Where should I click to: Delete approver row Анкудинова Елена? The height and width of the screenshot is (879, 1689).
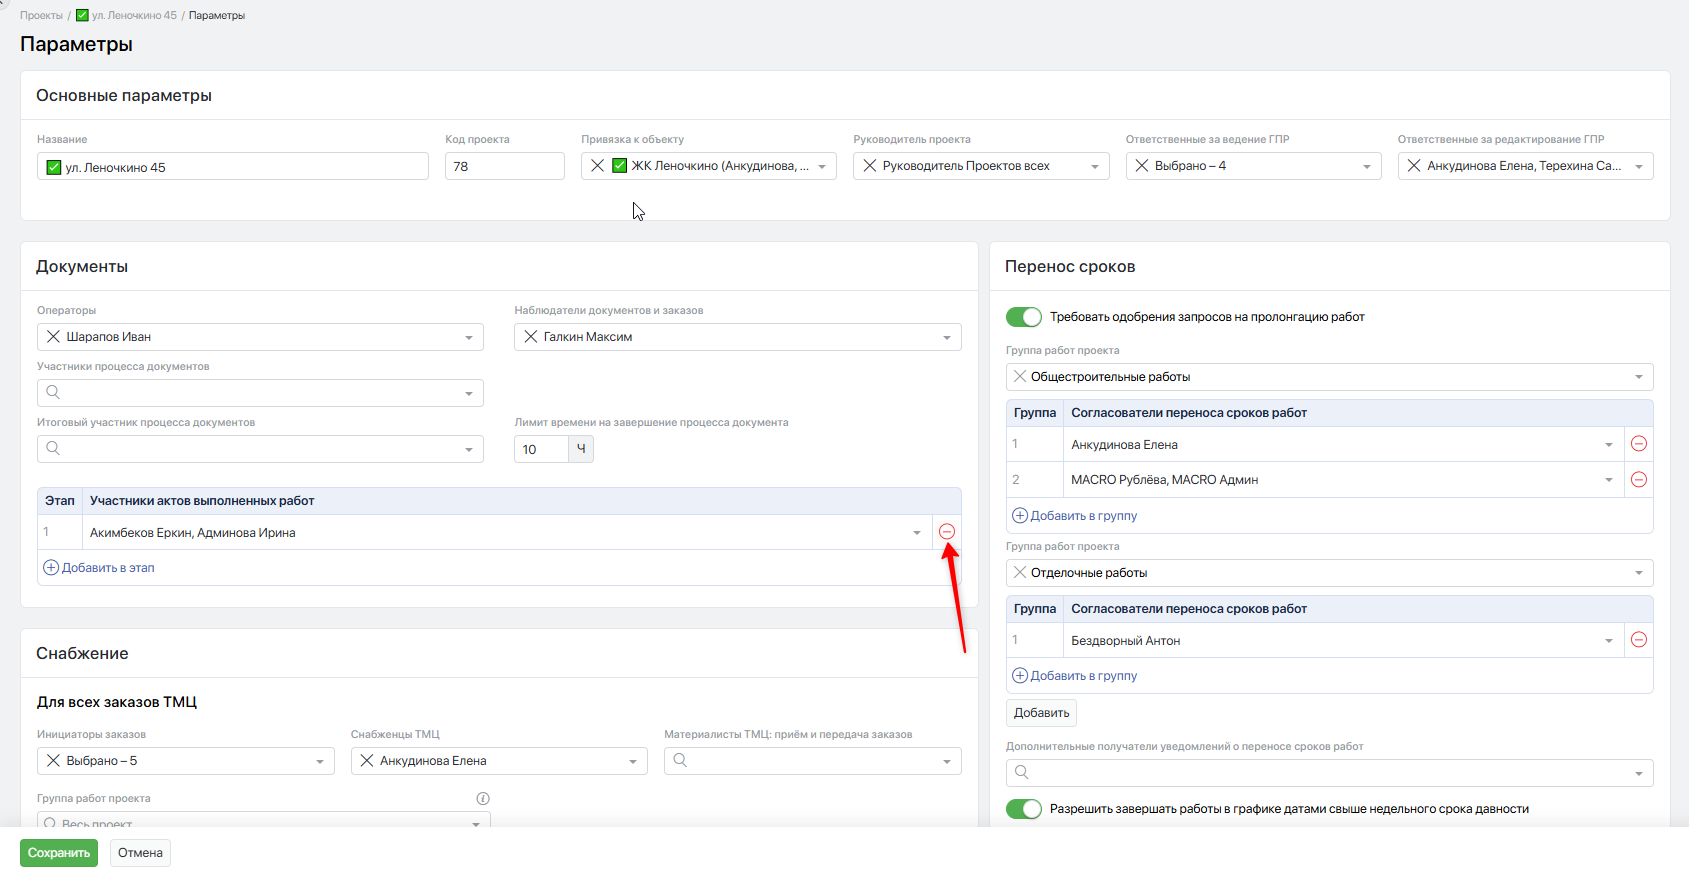tap(1638, 444)
